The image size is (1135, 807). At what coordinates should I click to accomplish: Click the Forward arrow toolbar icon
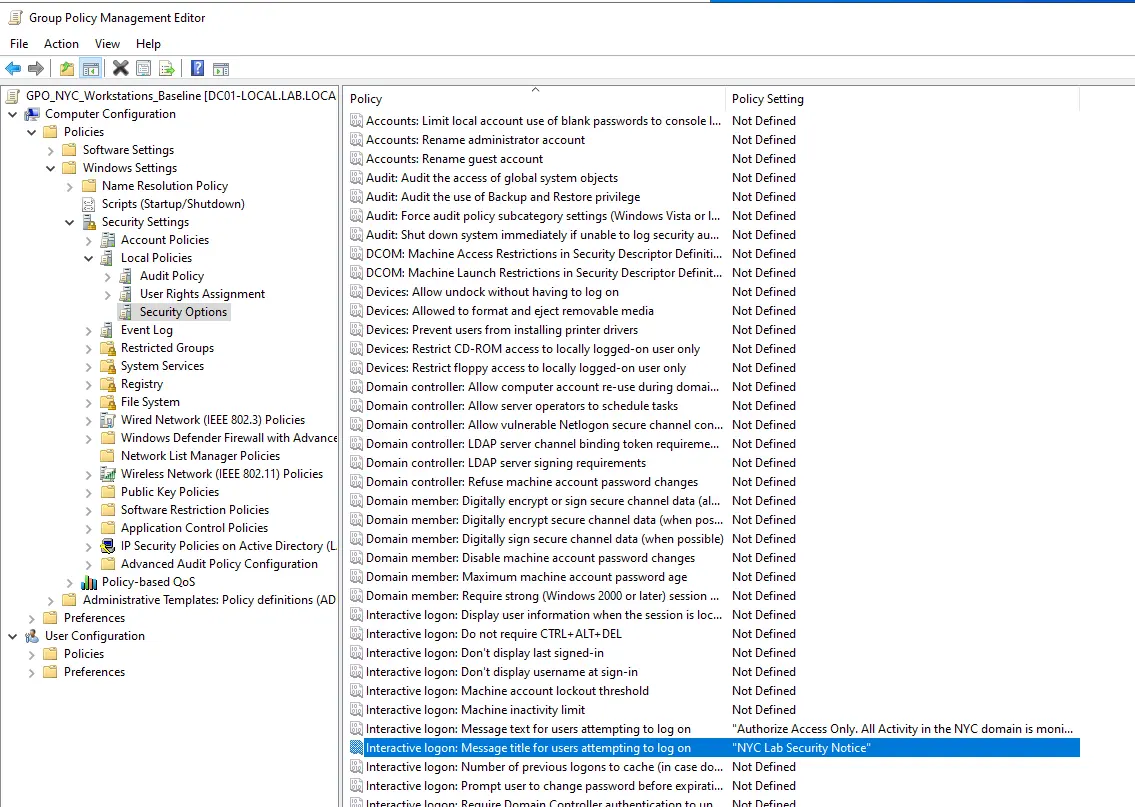[x=35, y=69]
